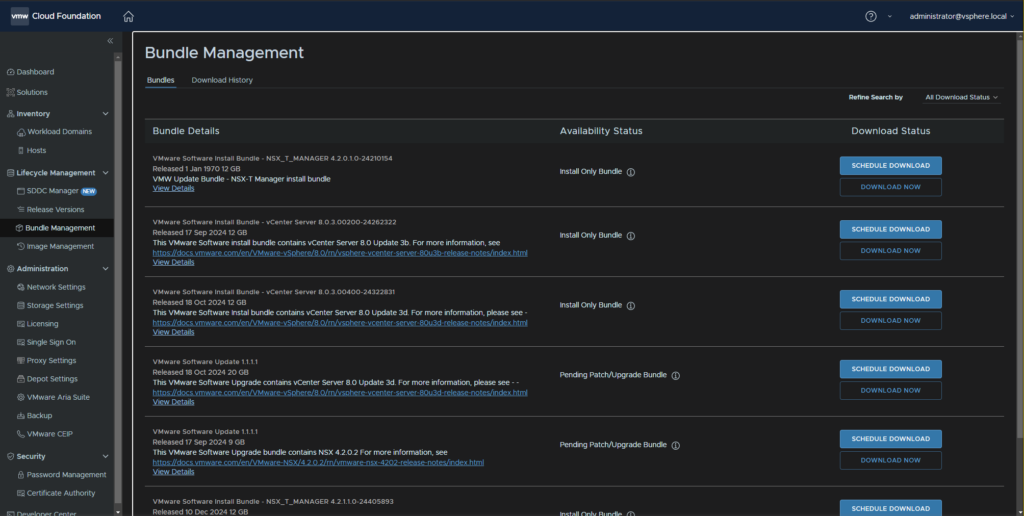
Task: Click the sidebar scroll down arrow
Action: coord(118,511)
